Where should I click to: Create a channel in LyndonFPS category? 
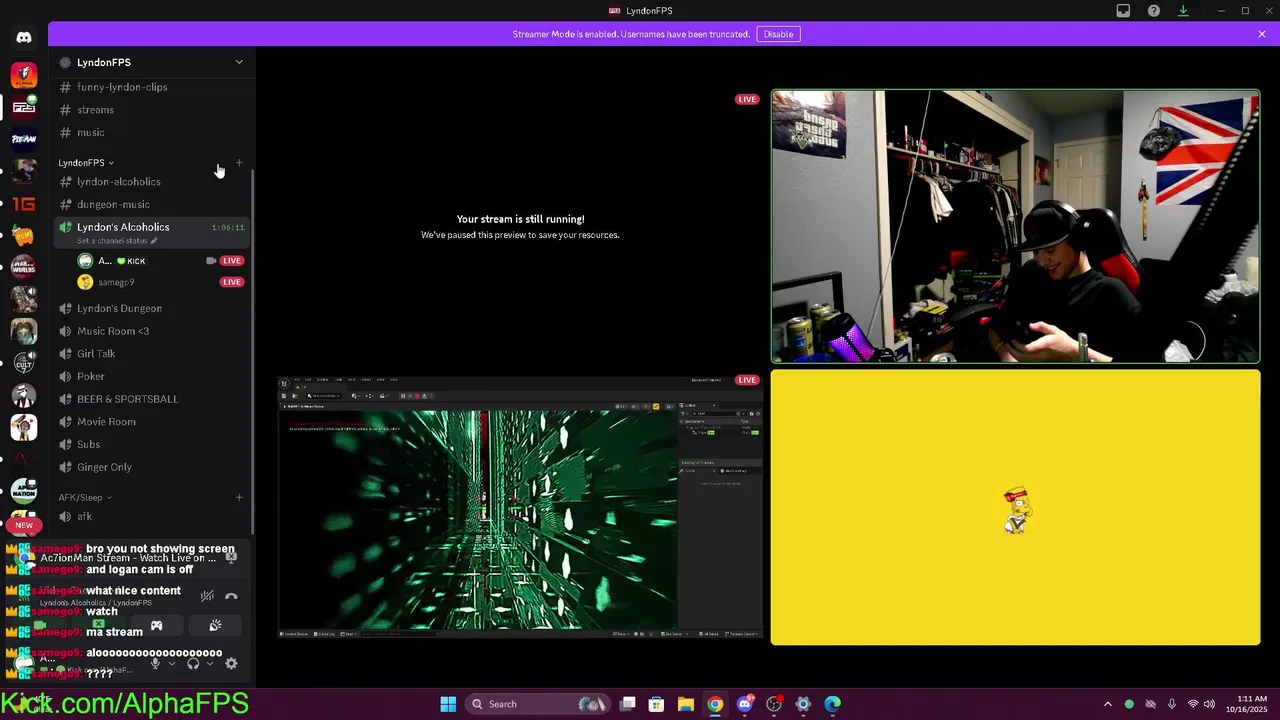(x=239, y=162)
